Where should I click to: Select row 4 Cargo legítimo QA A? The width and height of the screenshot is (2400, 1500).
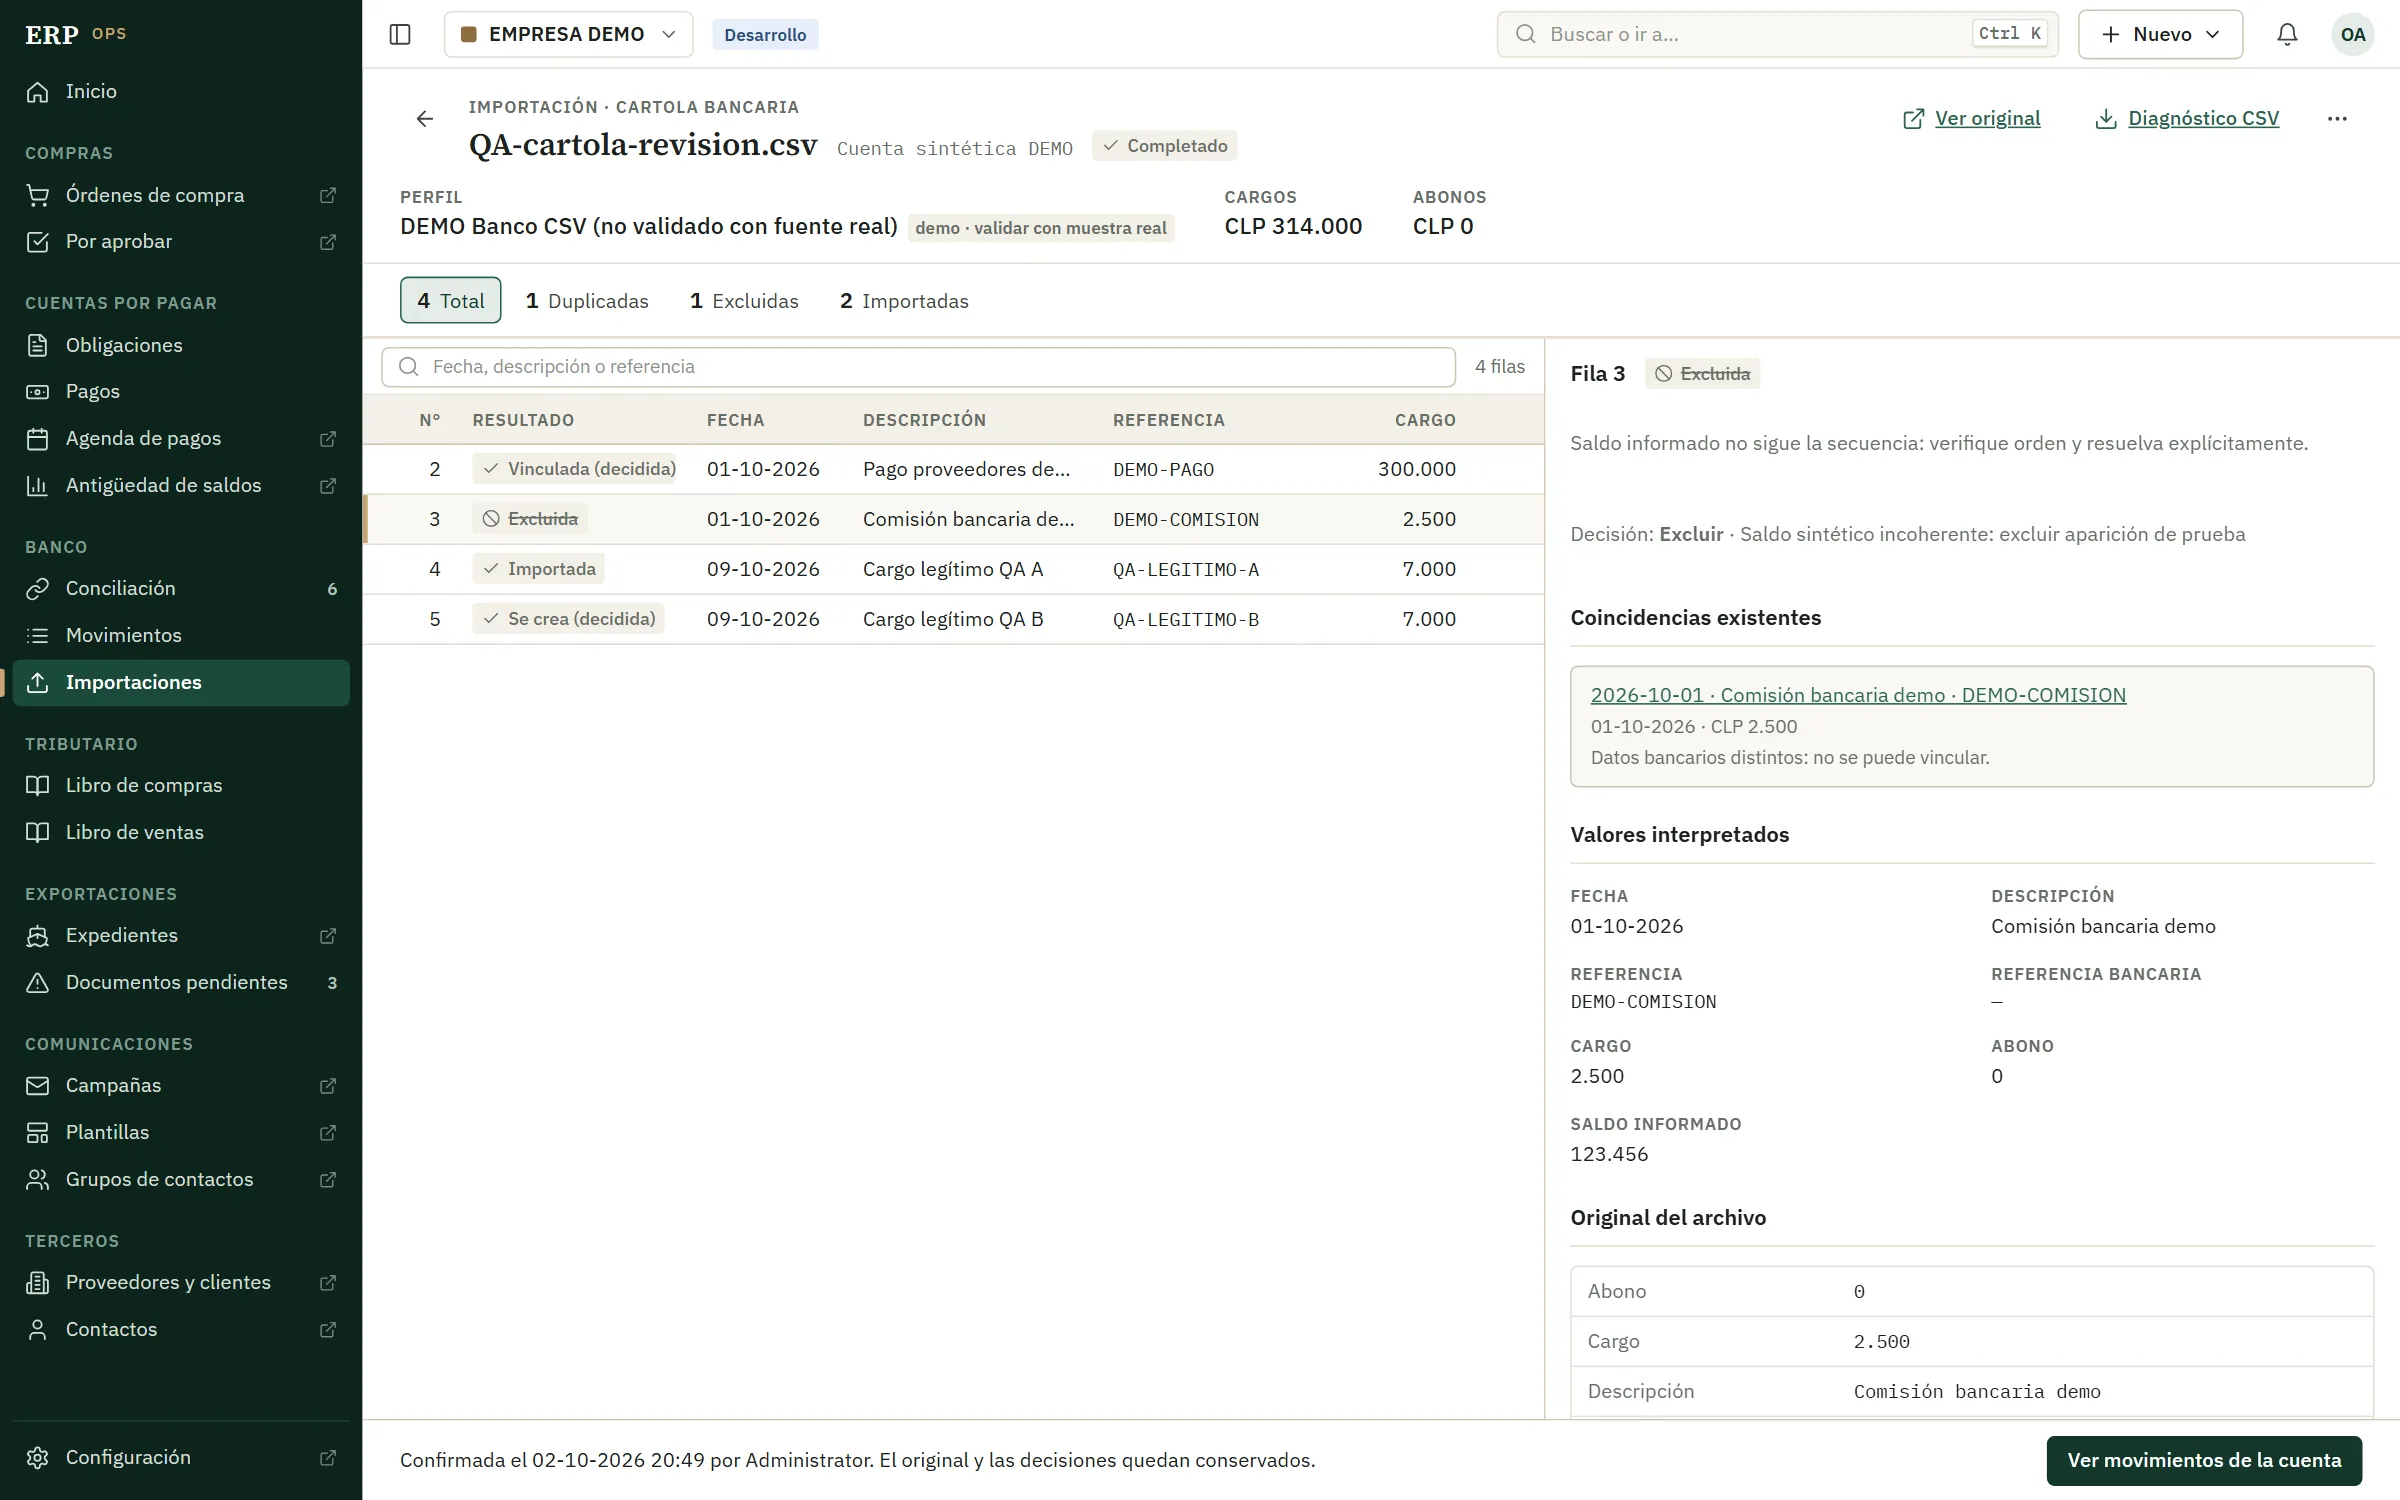tap(953, 569)
